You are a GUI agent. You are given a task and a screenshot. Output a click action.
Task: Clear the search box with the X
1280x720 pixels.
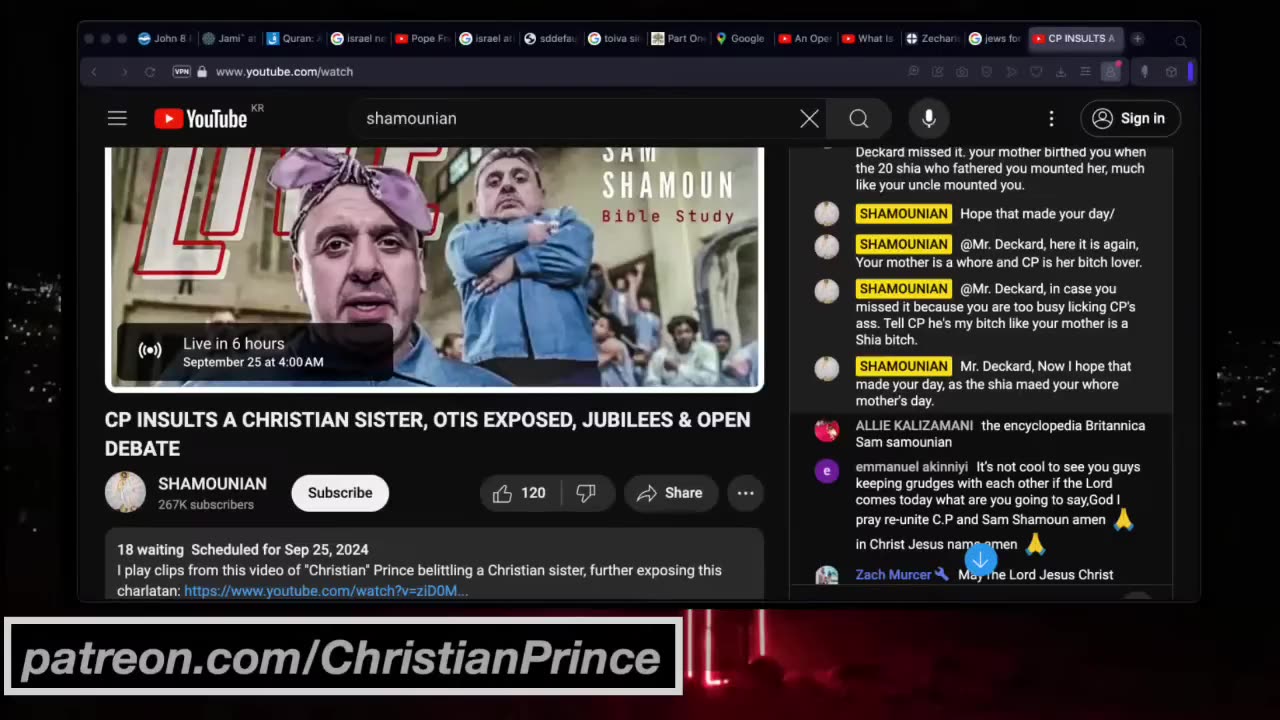809,118
